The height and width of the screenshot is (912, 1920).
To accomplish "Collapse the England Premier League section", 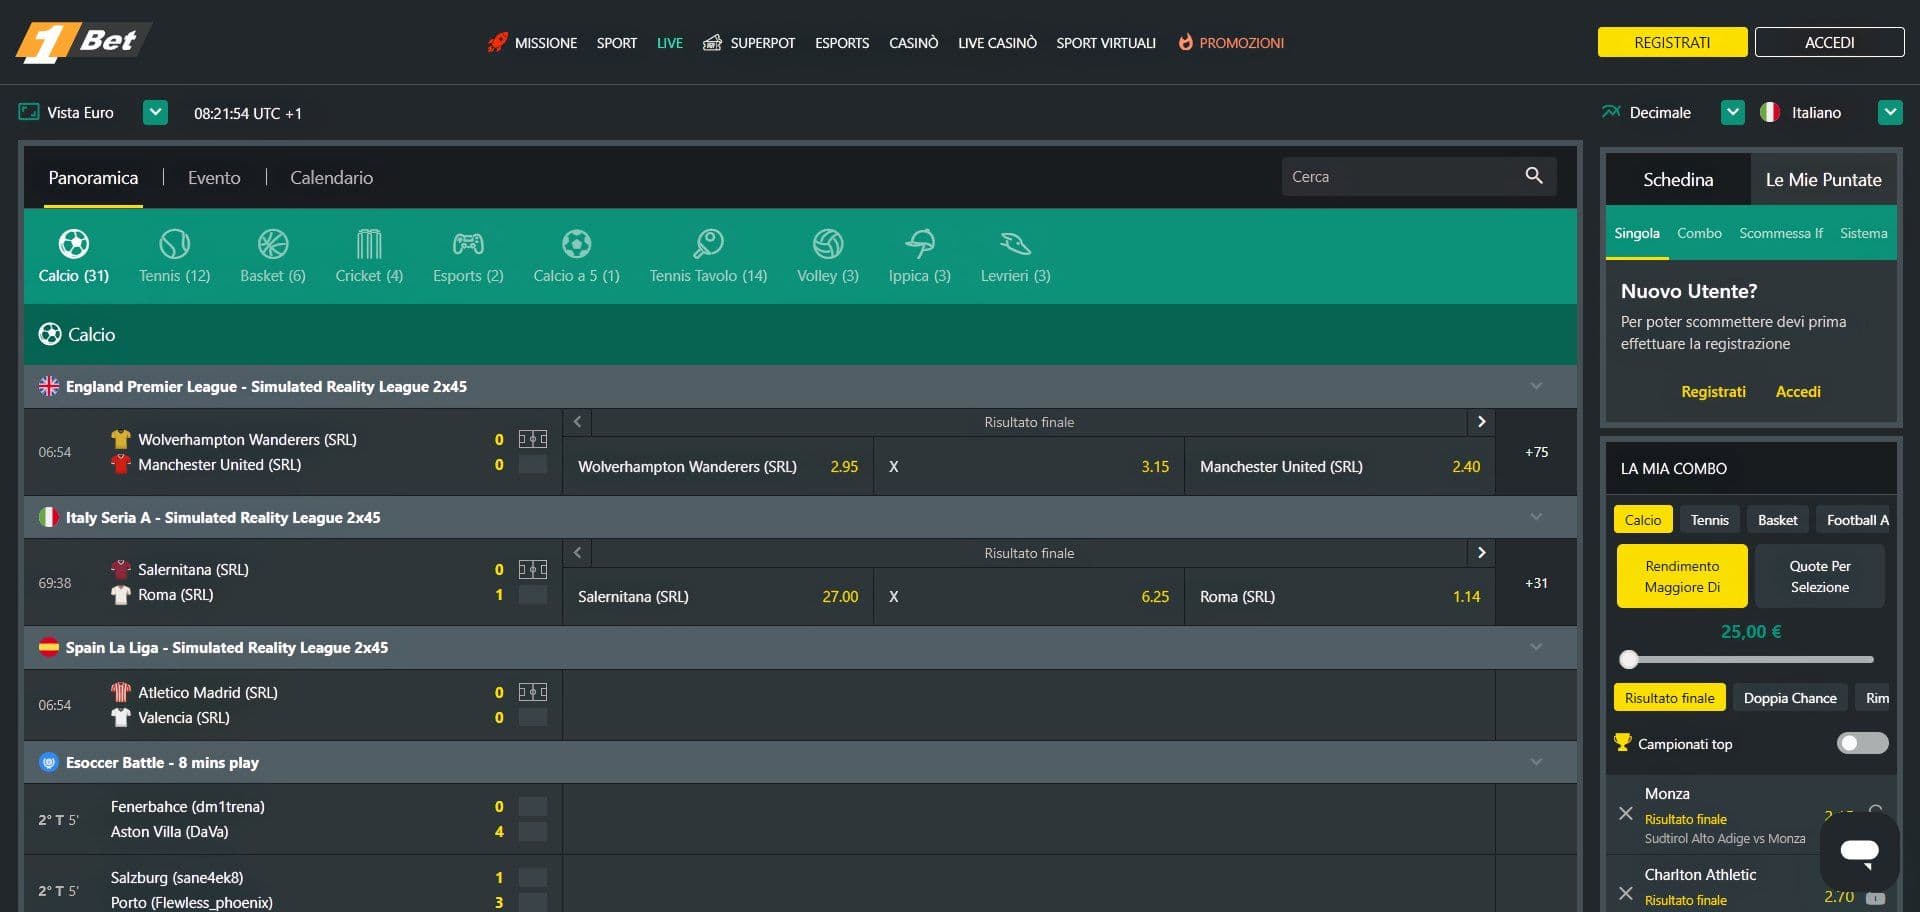I will (x=1537, y=386).
